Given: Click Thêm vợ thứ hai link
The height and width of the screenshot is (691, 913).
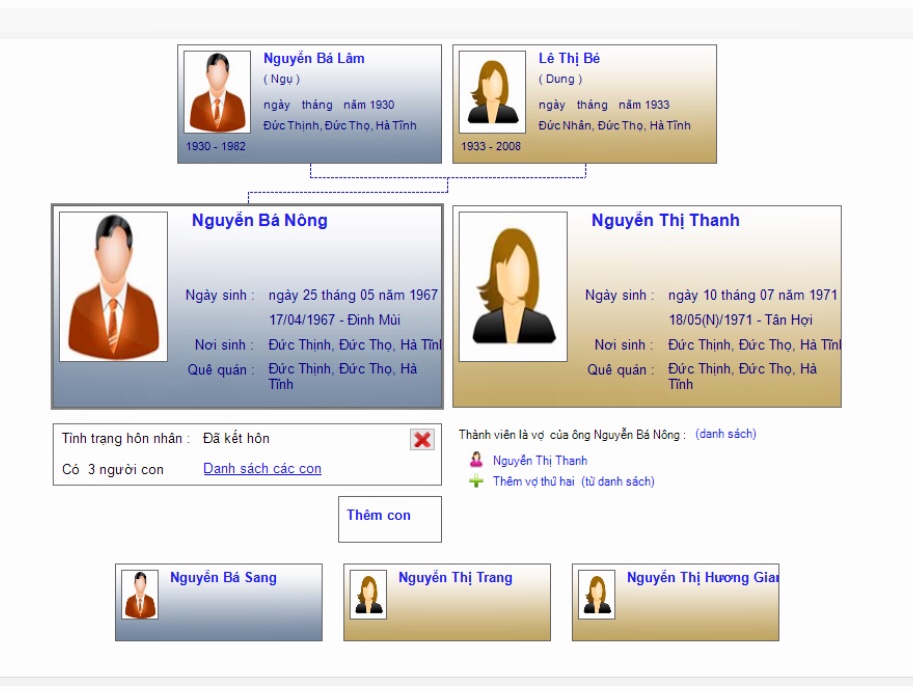Looking at the screenshot, I should point(533,481).
